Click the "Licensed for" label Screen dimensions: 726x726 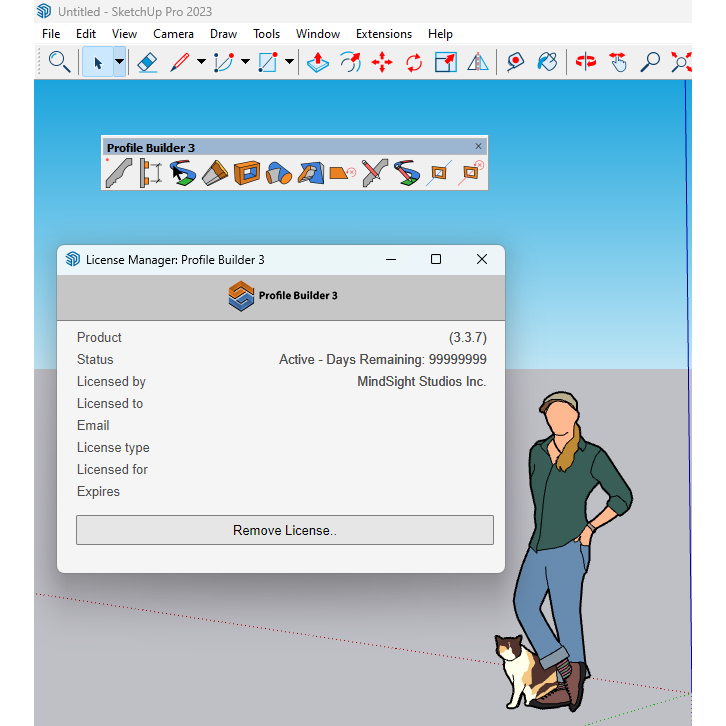[112, 469]
